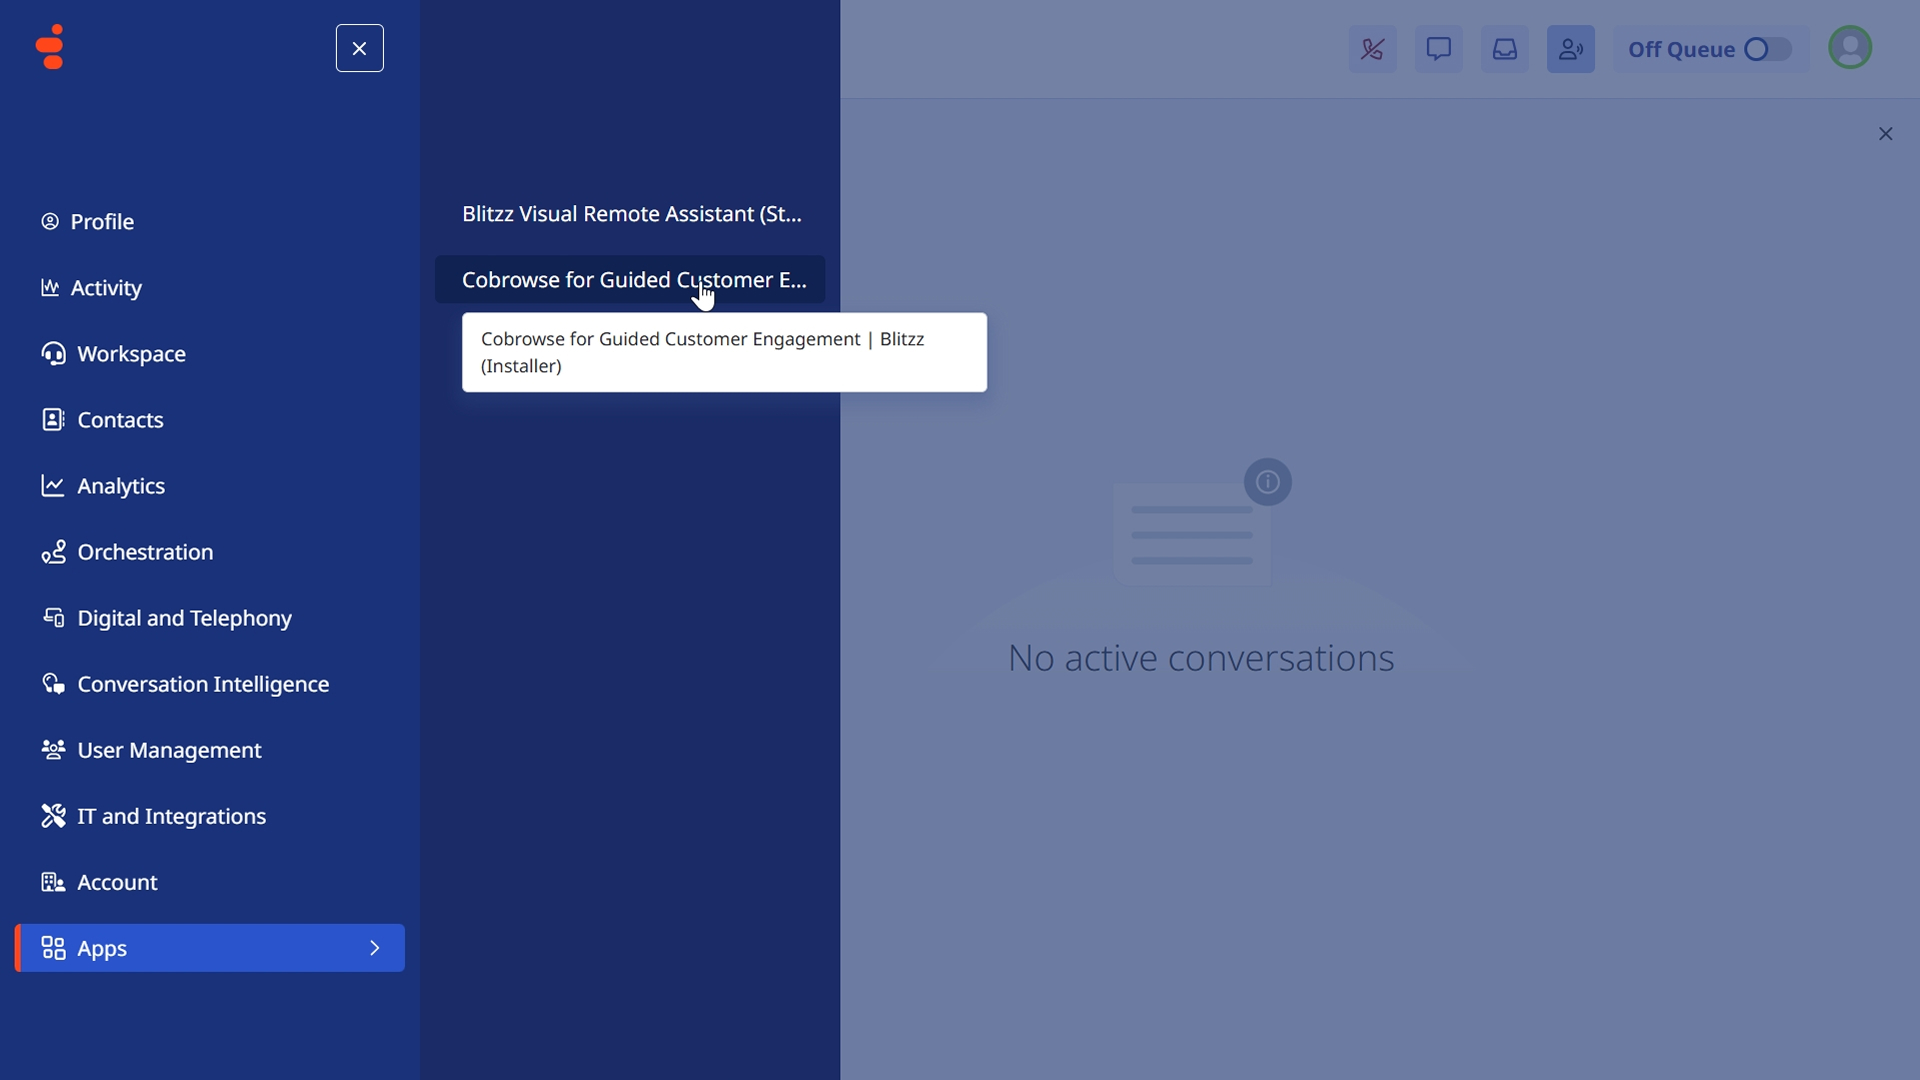Open the Analytics menu section
The image size is (1920, 1080).
pos(120,486)
